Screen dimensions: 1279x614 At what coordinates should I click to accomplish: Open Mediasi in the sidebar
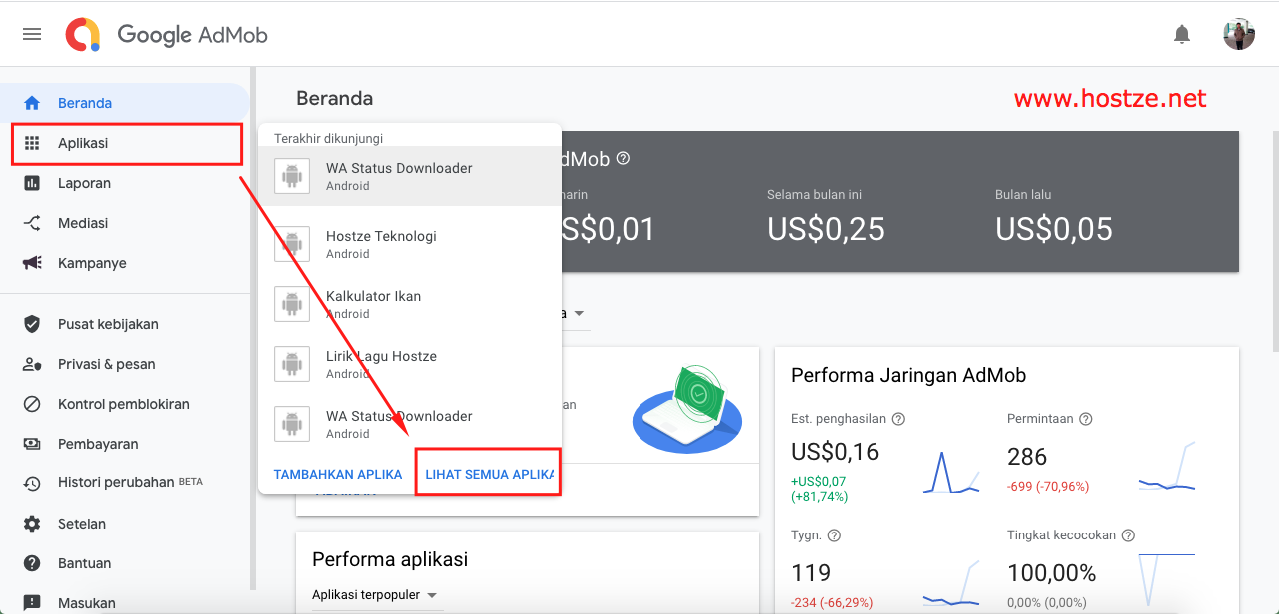125,223
